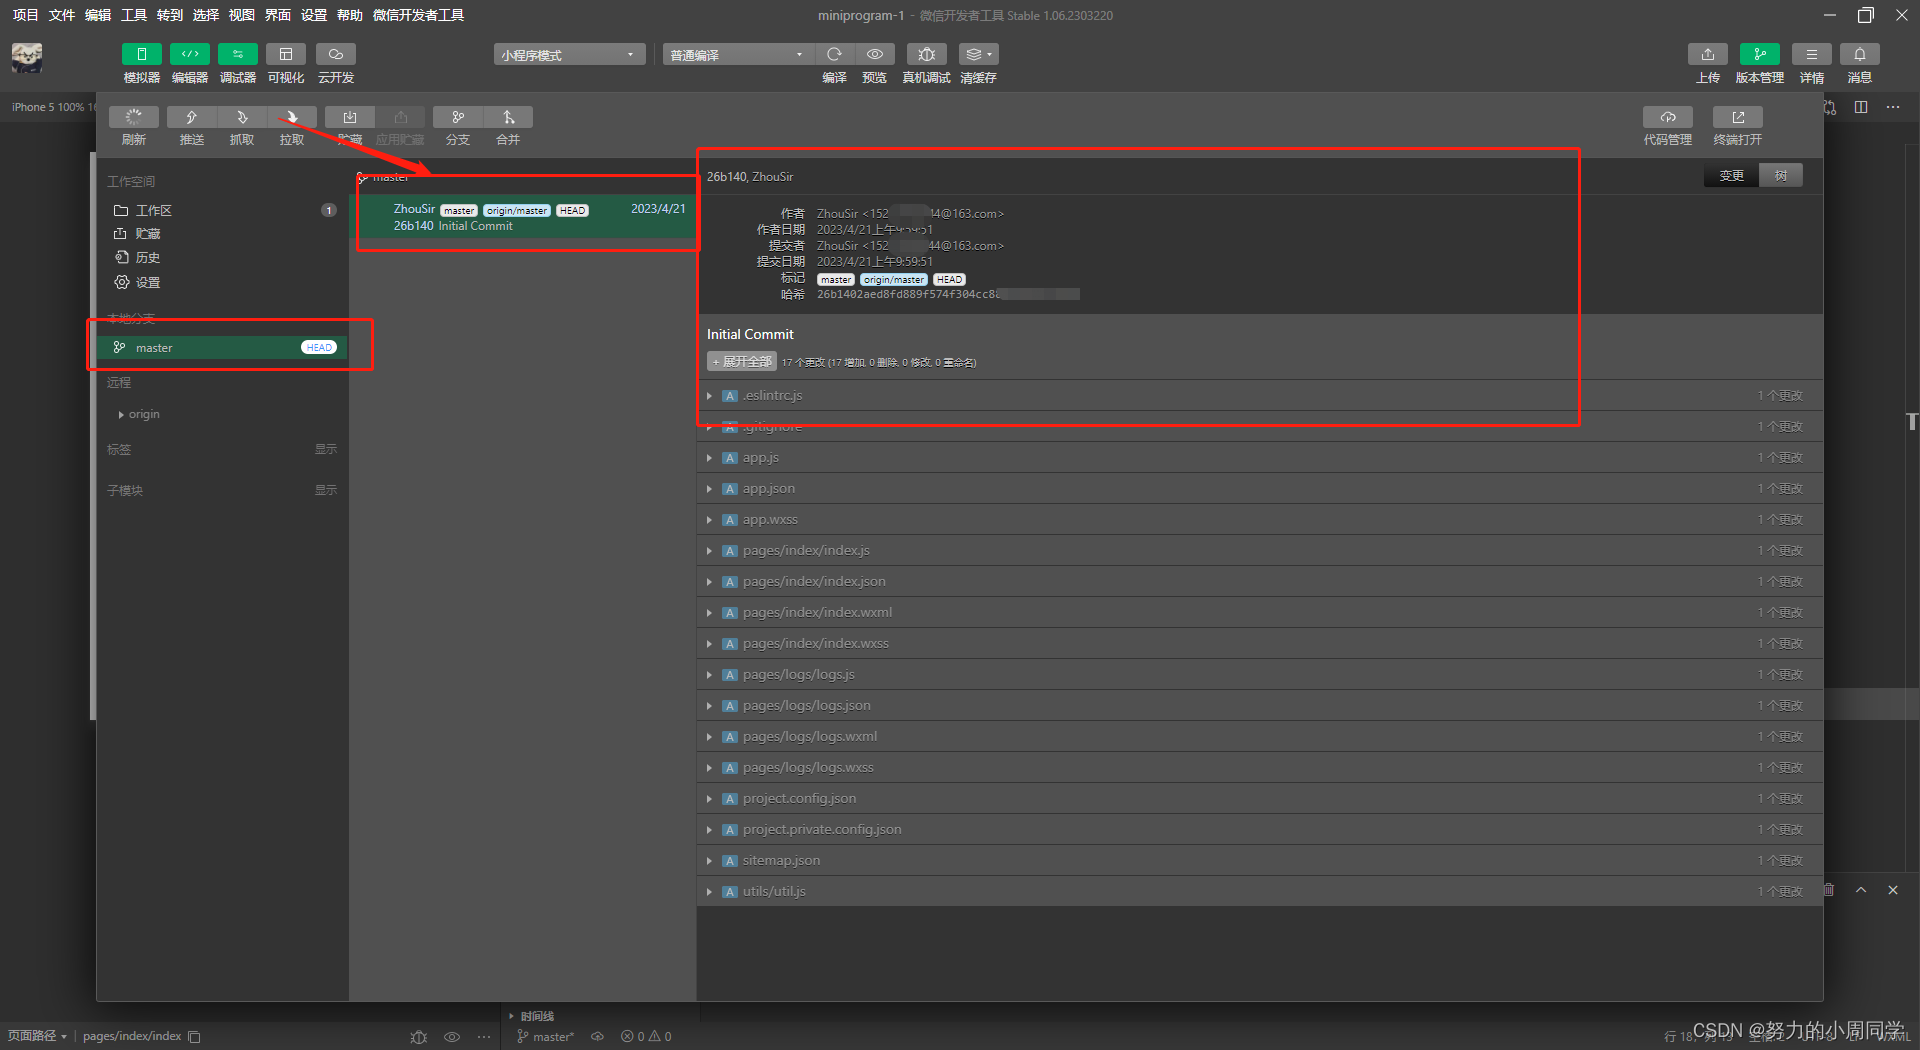
Task: Click the 预览 preview eye icon
Action: (875, 54)
